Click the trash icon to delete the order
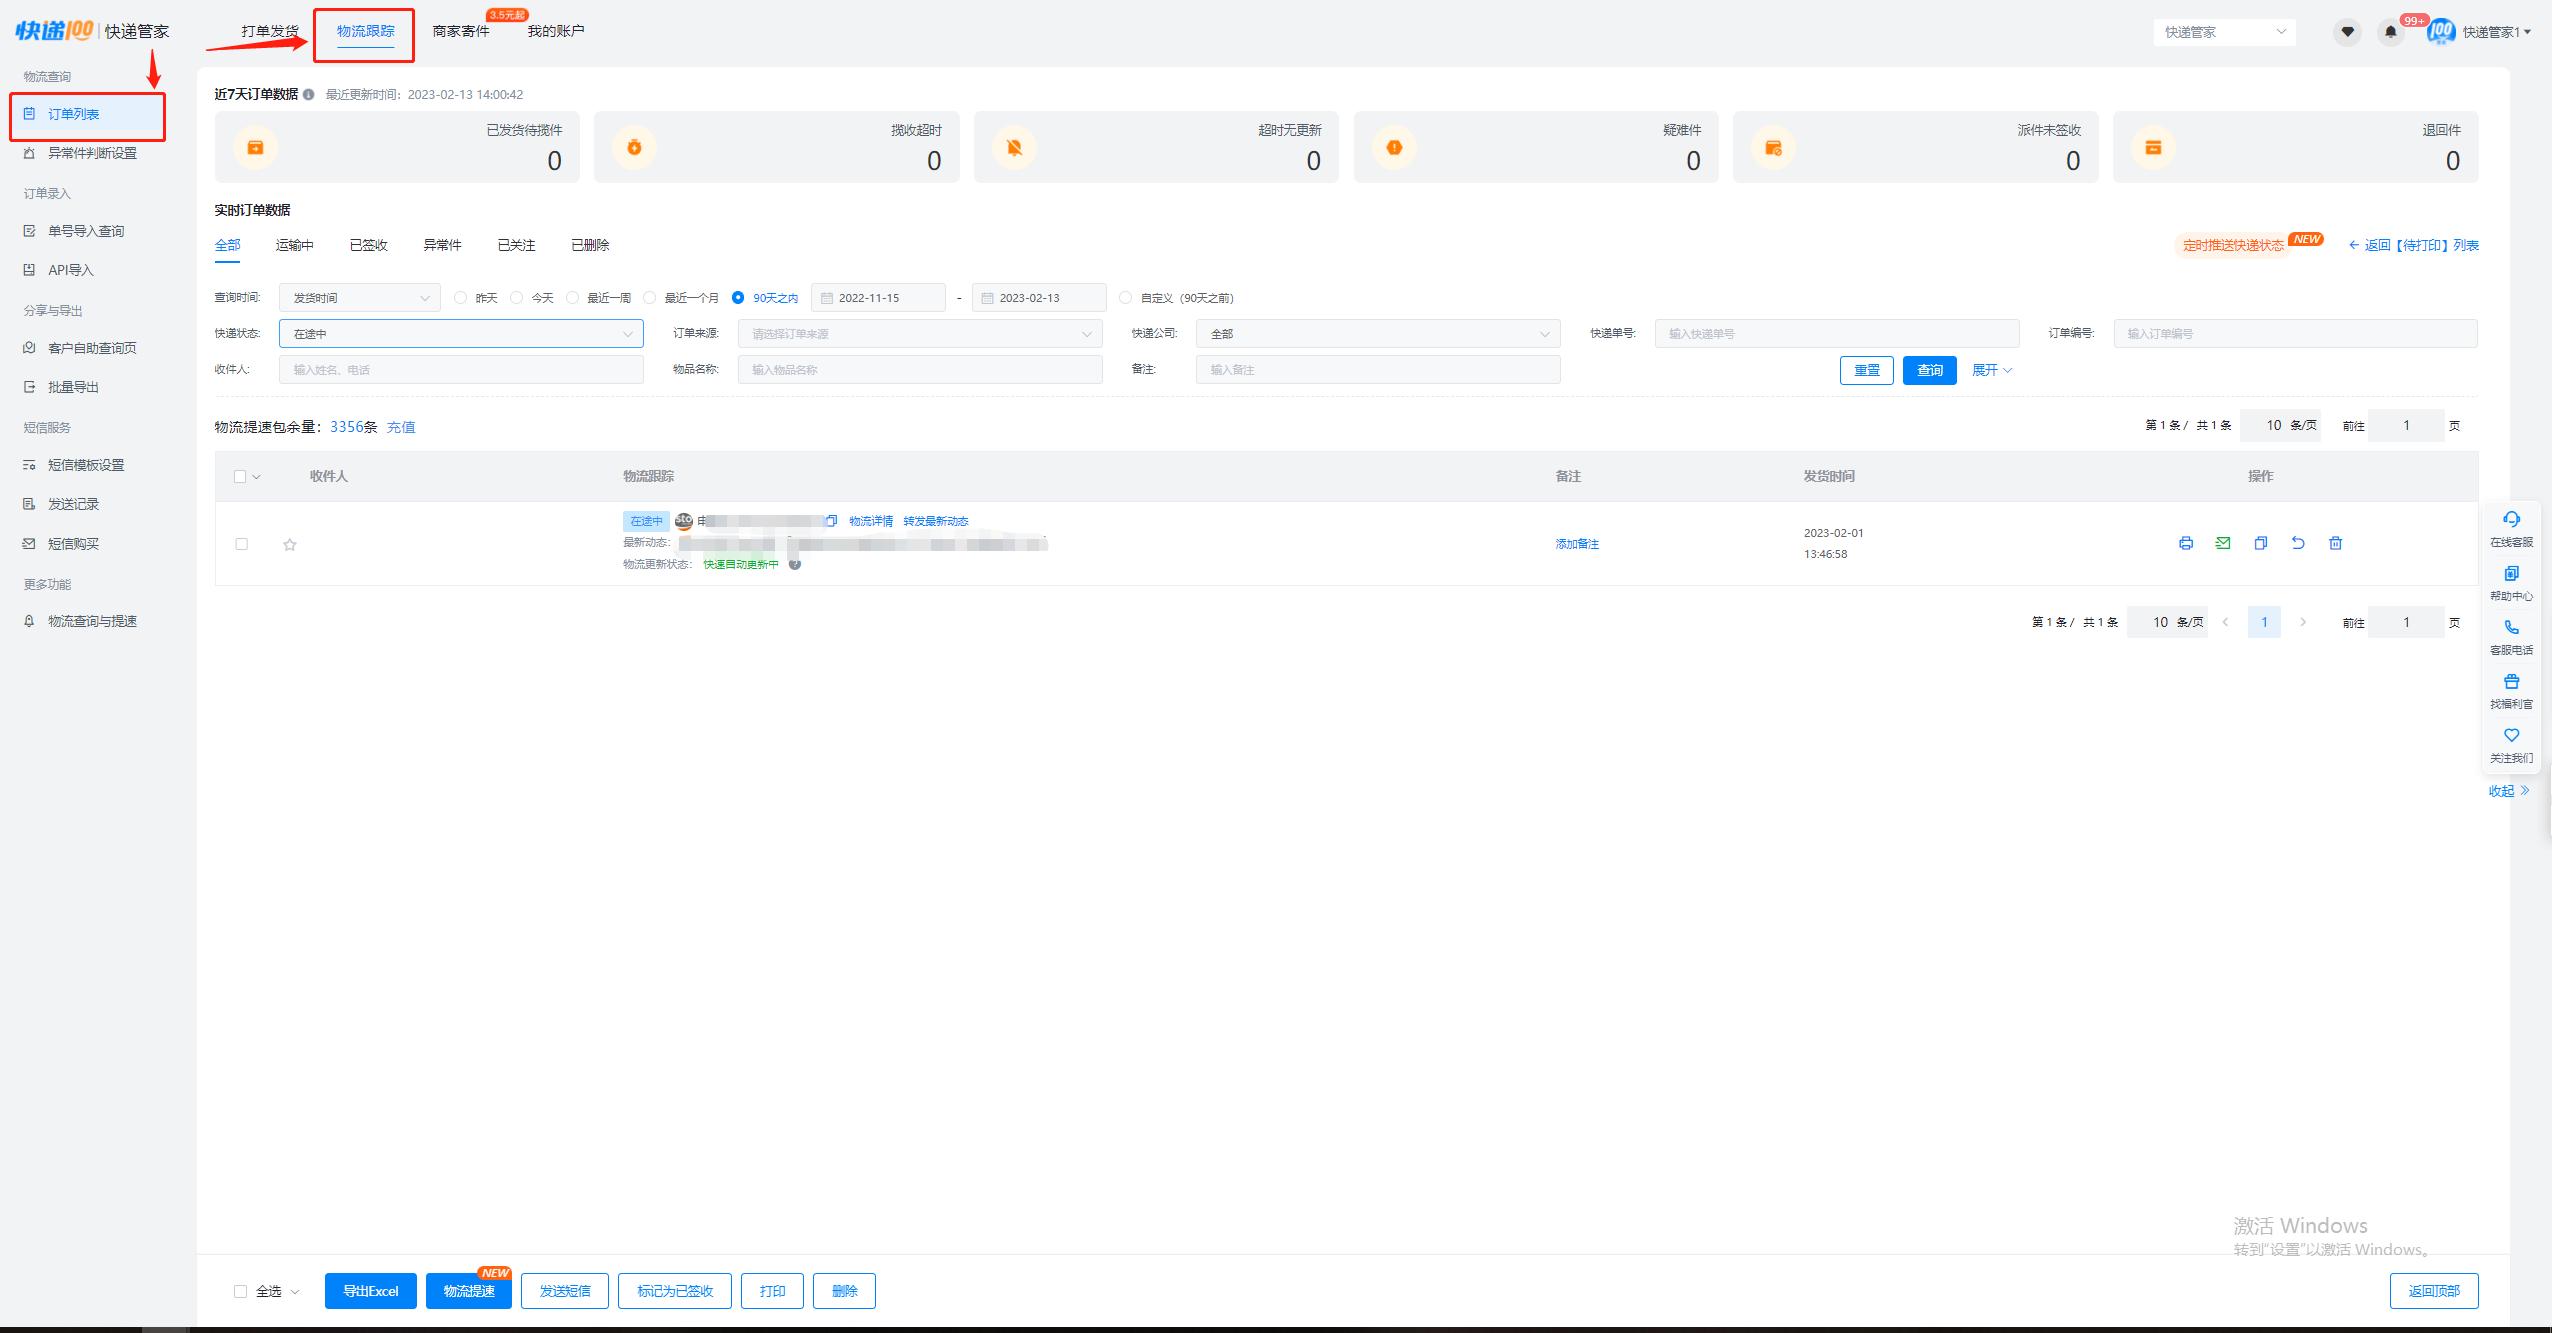 (x=2335, y=543)
